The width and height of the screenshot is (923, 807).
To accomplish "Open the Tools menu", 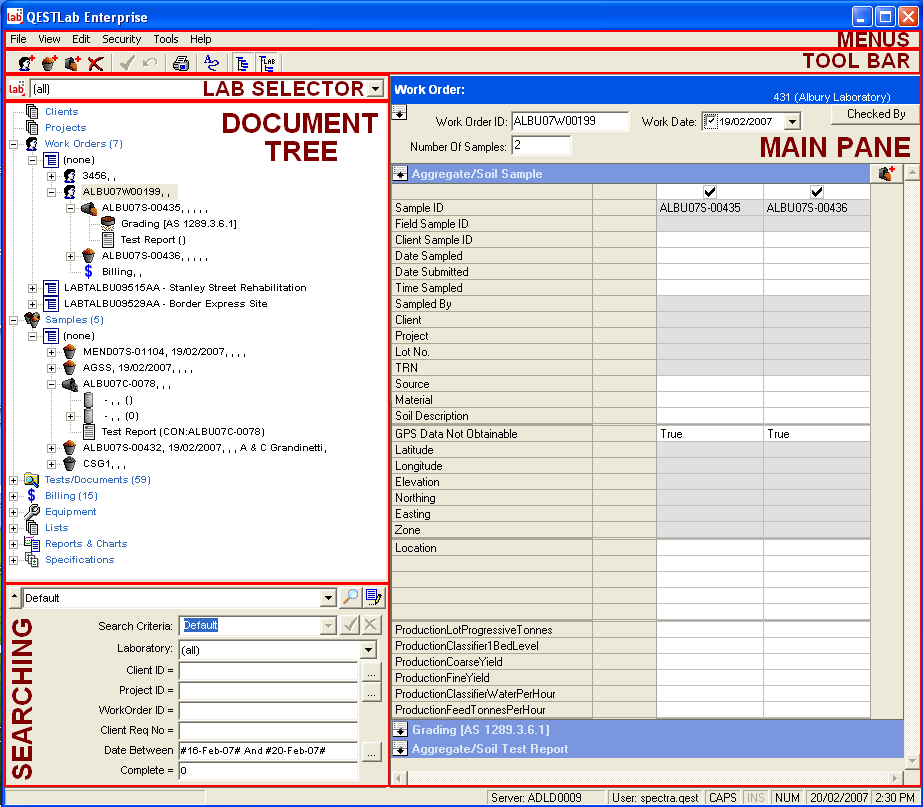I will [x=166, y=39].
